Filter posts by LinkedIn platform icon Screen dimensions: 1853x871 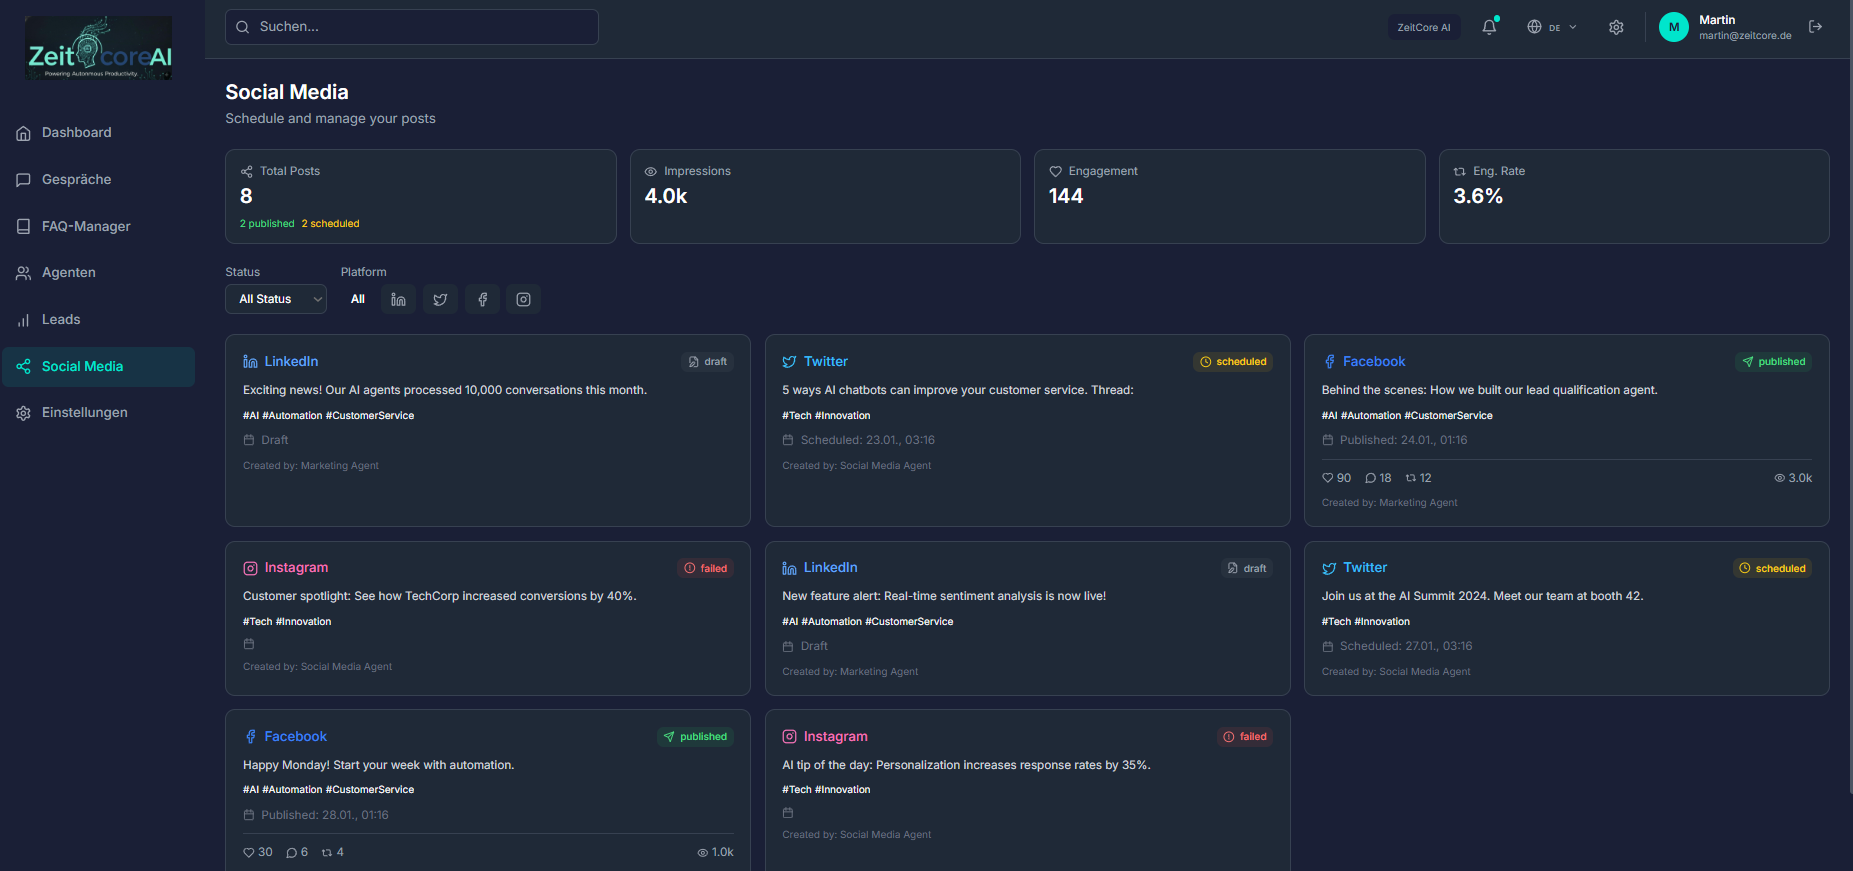pyautogui.click(x=398, y=299)
